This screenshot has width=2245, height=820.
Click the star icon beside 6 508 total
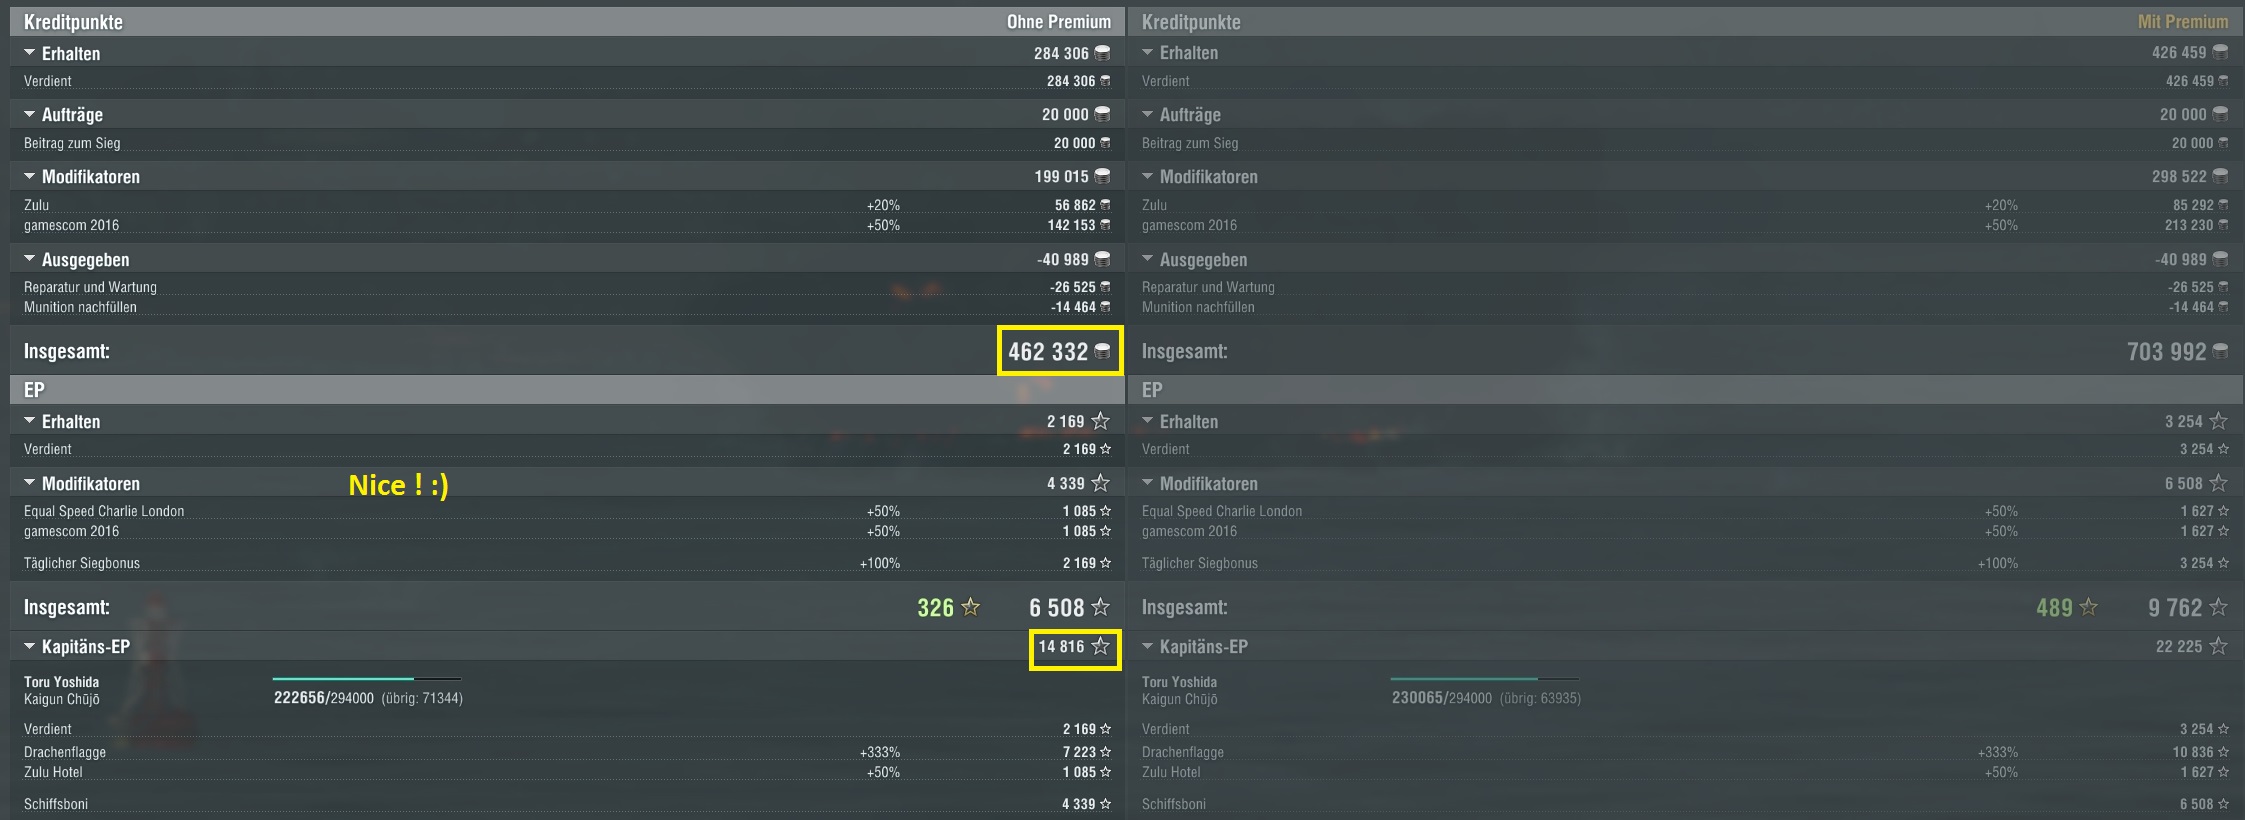(x=1100, y=607)
